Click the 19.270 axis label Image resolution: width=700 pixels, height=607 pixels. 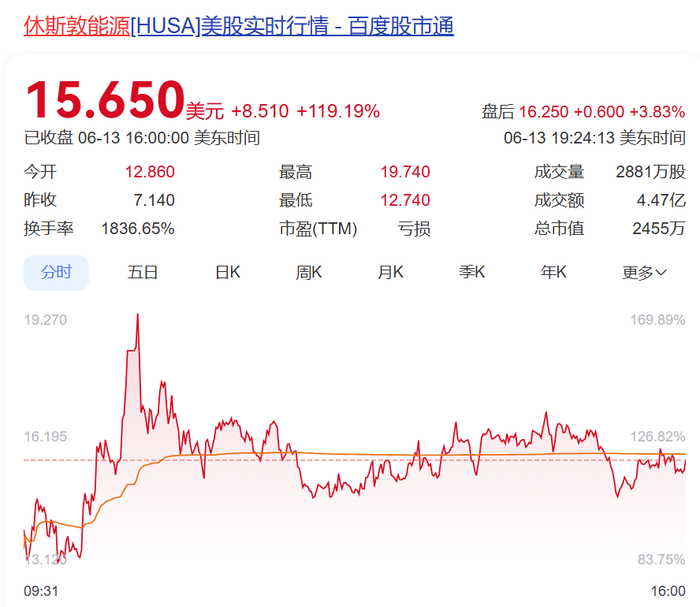click(x=45, y=320)
